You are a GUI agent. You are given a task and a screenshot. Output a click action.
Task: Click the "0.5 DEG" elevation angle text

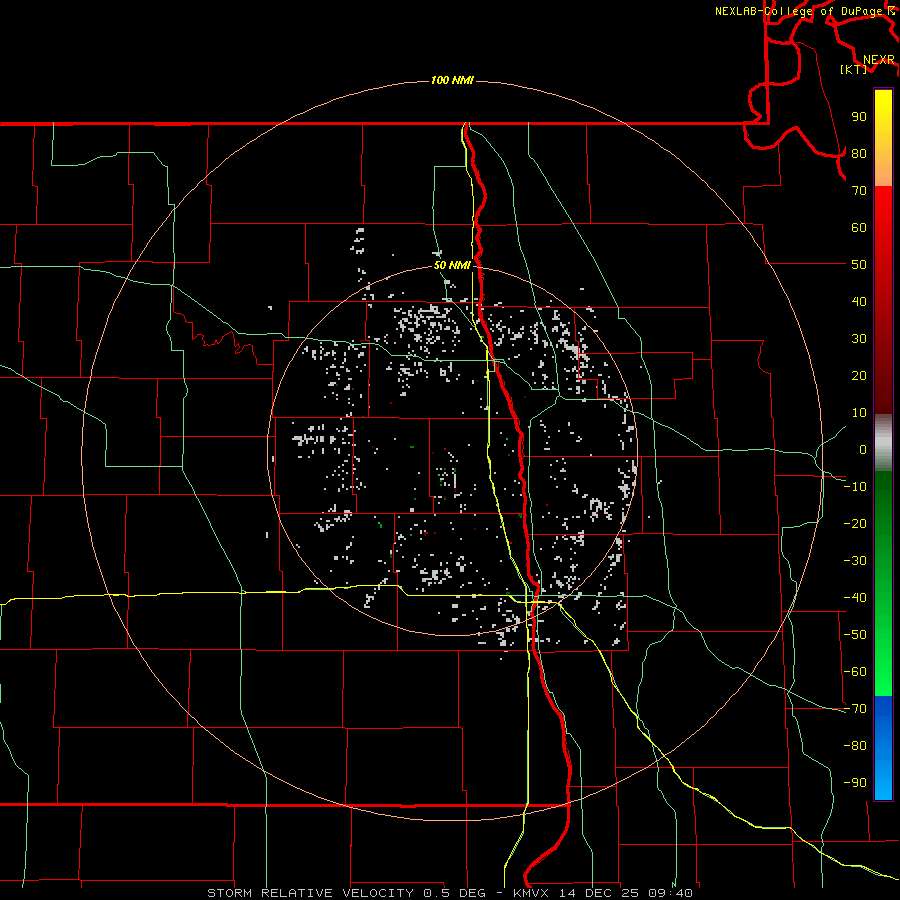(455, 893)
